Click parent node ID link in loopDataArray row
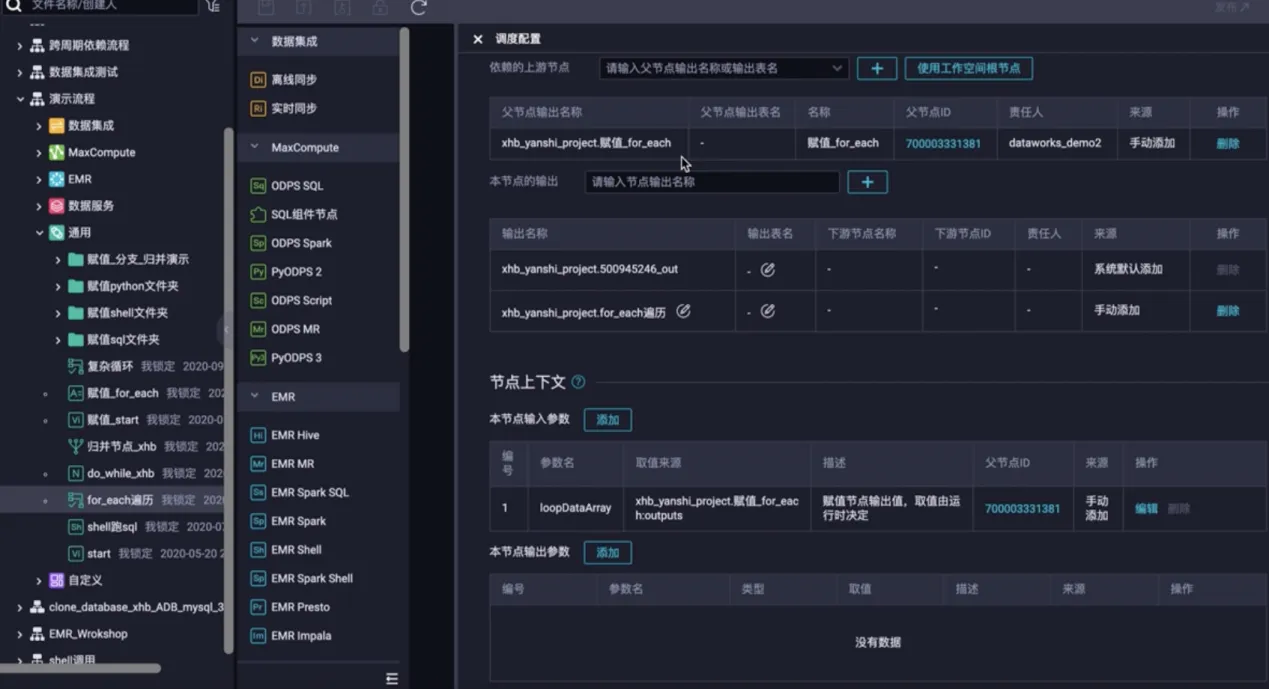This screenshot has height=689, width=1269. (x=1022, y=508)
